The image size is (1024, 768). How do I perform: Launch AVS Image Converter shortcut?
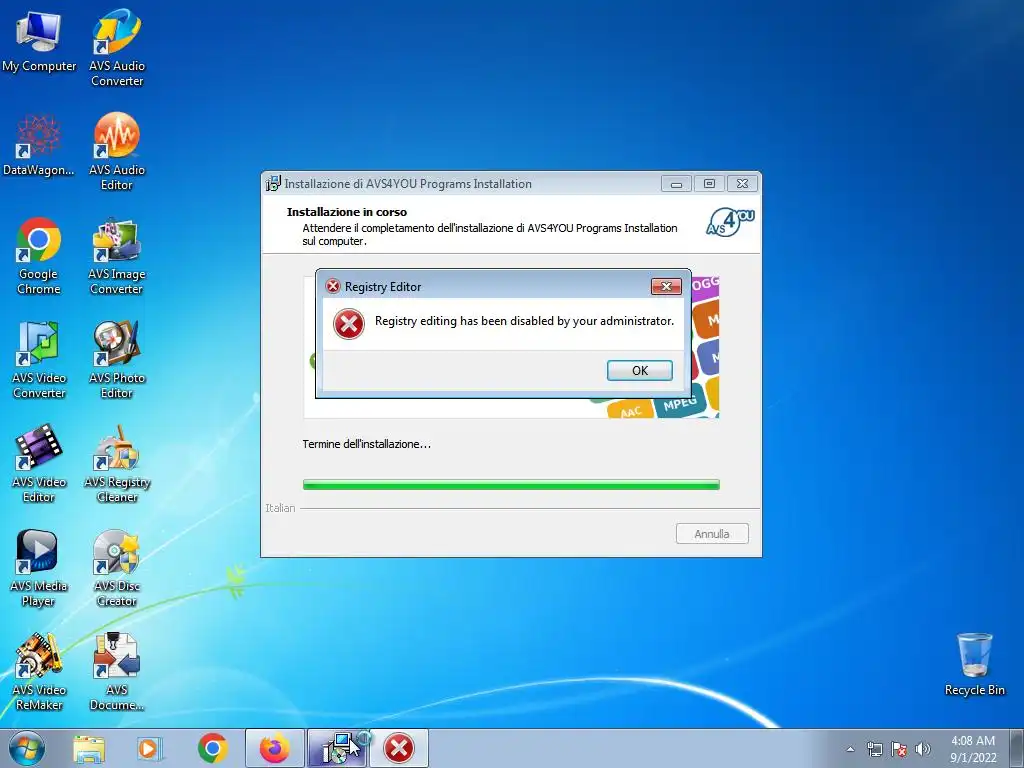pyautogui.click(x=116, y=256)
